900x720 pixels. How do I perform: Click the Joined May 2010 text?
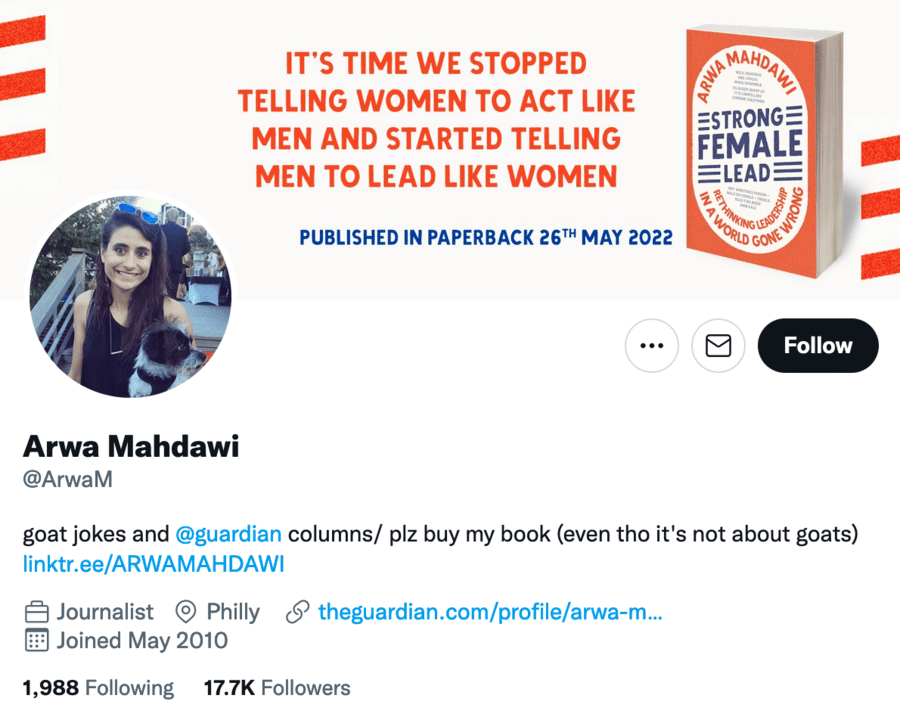tap(142, 641)
